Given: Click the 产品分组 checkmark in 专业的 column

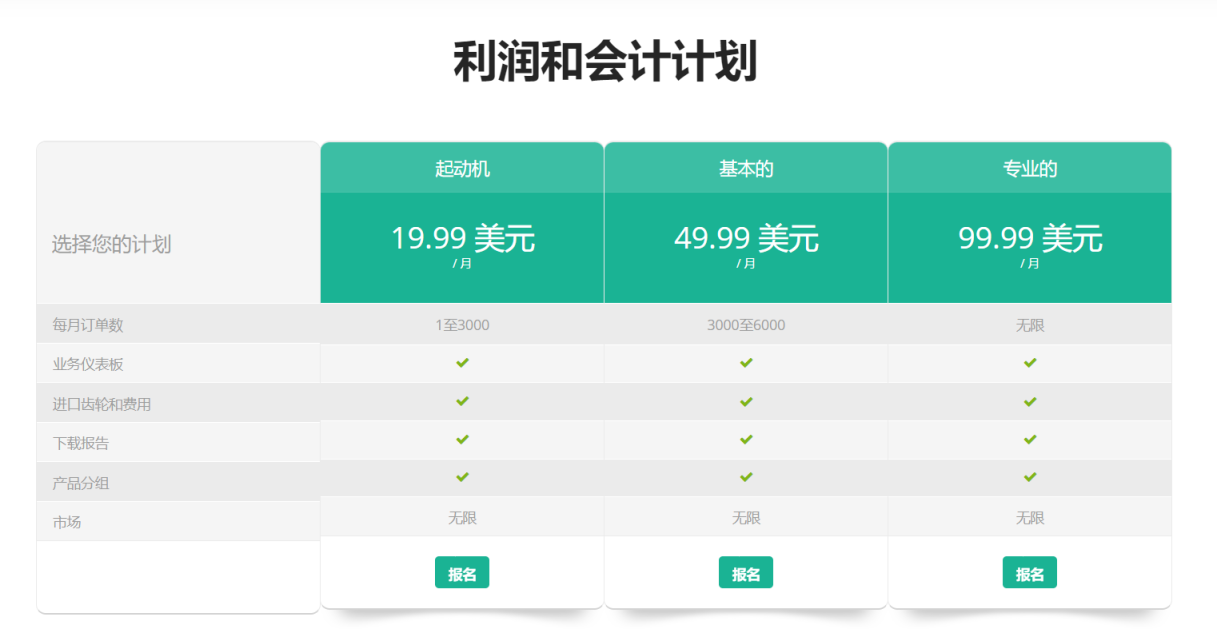Looking at the screenshot, I should [1030, 478].
